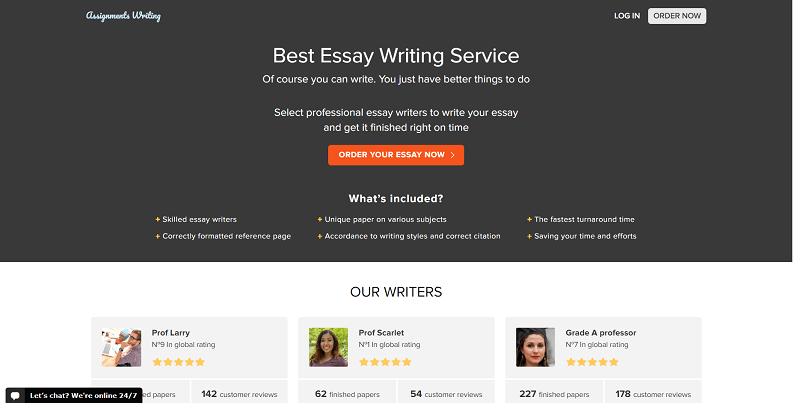Select the Prof Scarlet writer name
Screen dimensions: 800x403
(381, 332)
